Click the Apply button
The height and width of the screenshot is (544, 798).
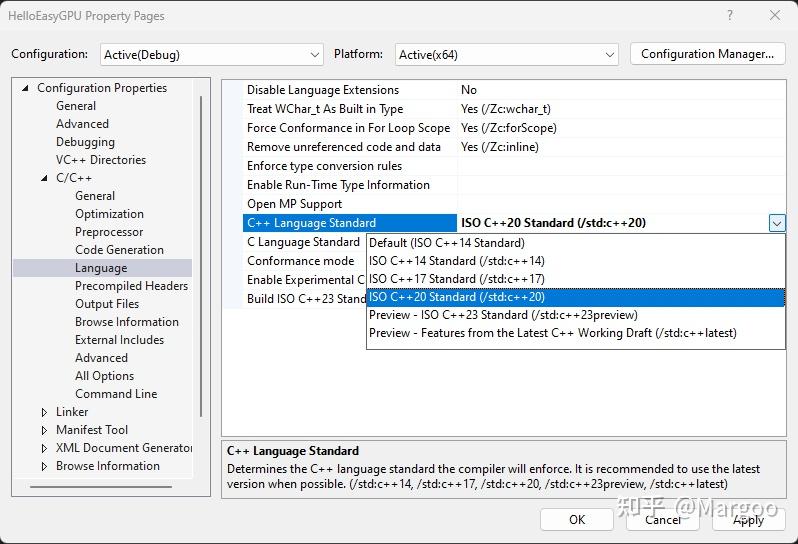[749, 520]
